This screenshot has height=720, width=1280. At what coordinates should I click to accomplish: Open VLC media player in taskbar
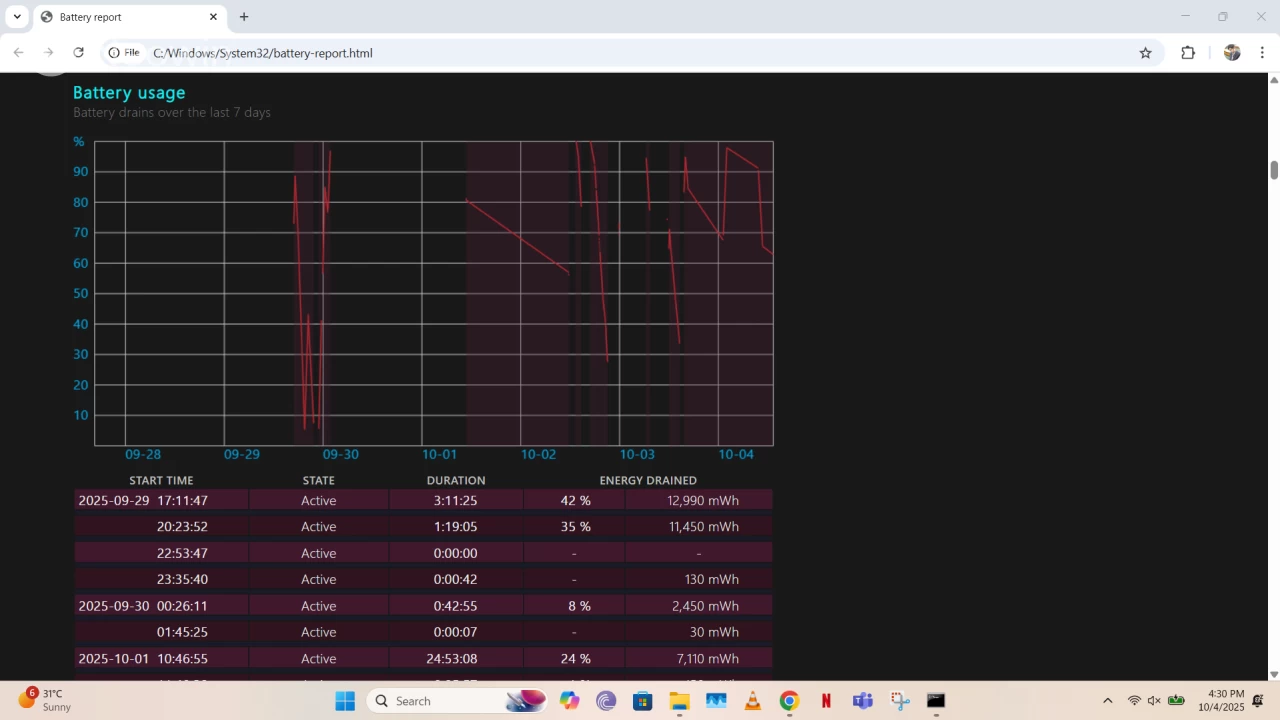(753, 701)
